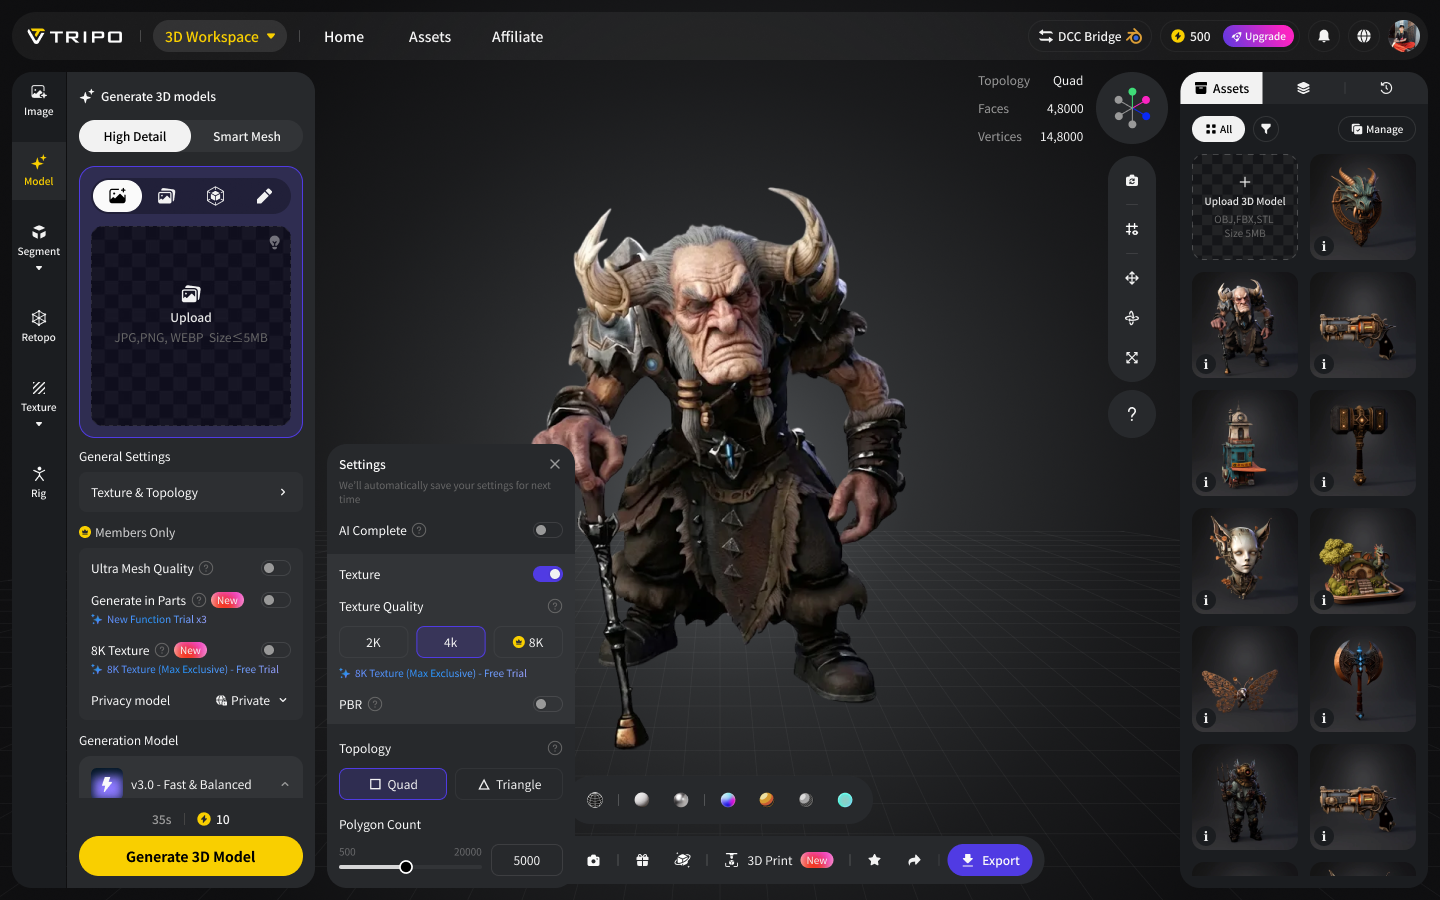Select the Retopo sidebar icon
Image resolution: width=1440 pixels, height=900 pixels.
pyautogui.click(x=38, y=326)
